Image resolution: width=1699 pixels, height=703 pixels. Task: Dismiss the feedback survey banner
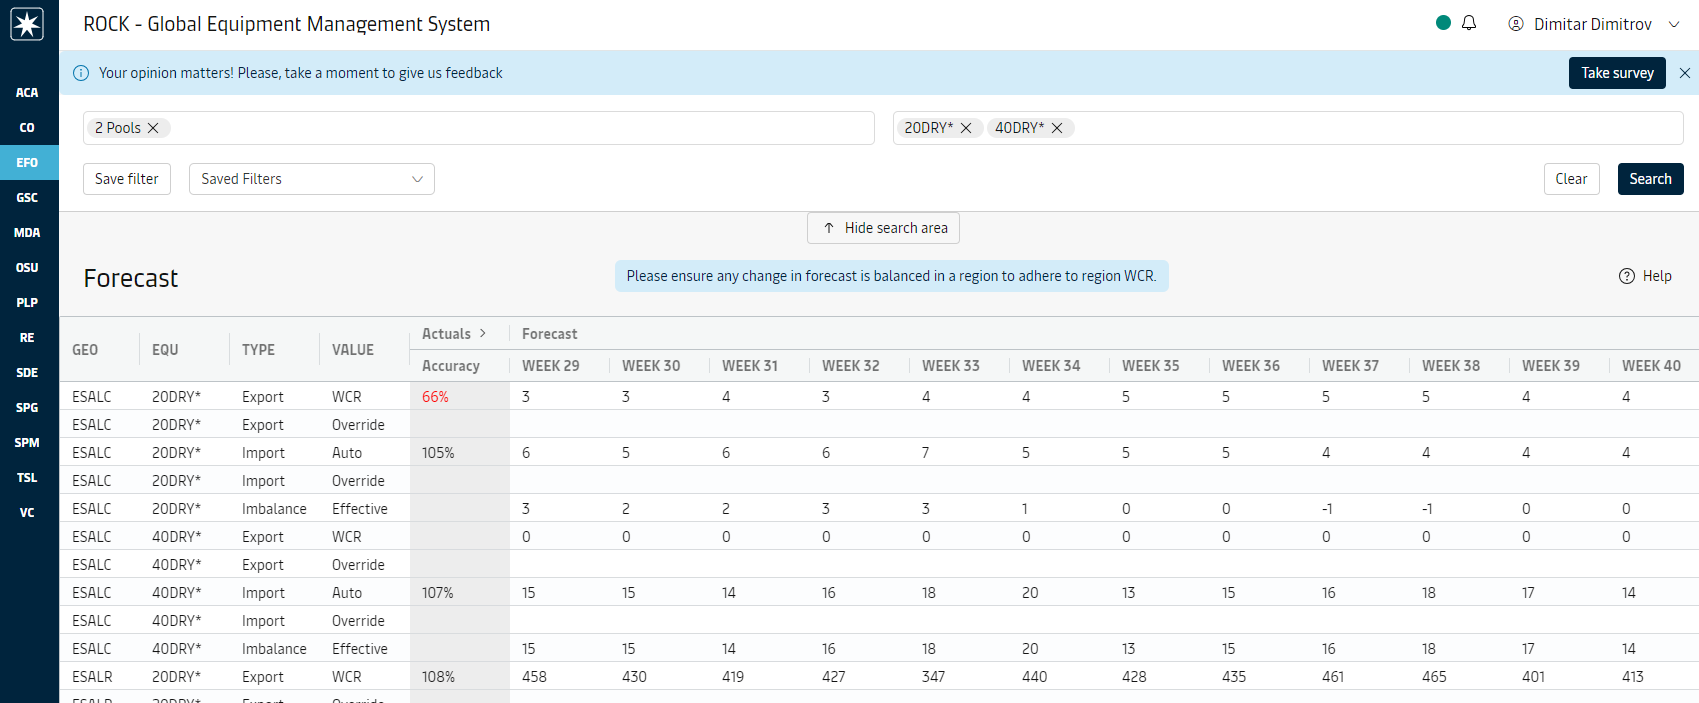click(x=1685, y=73)
